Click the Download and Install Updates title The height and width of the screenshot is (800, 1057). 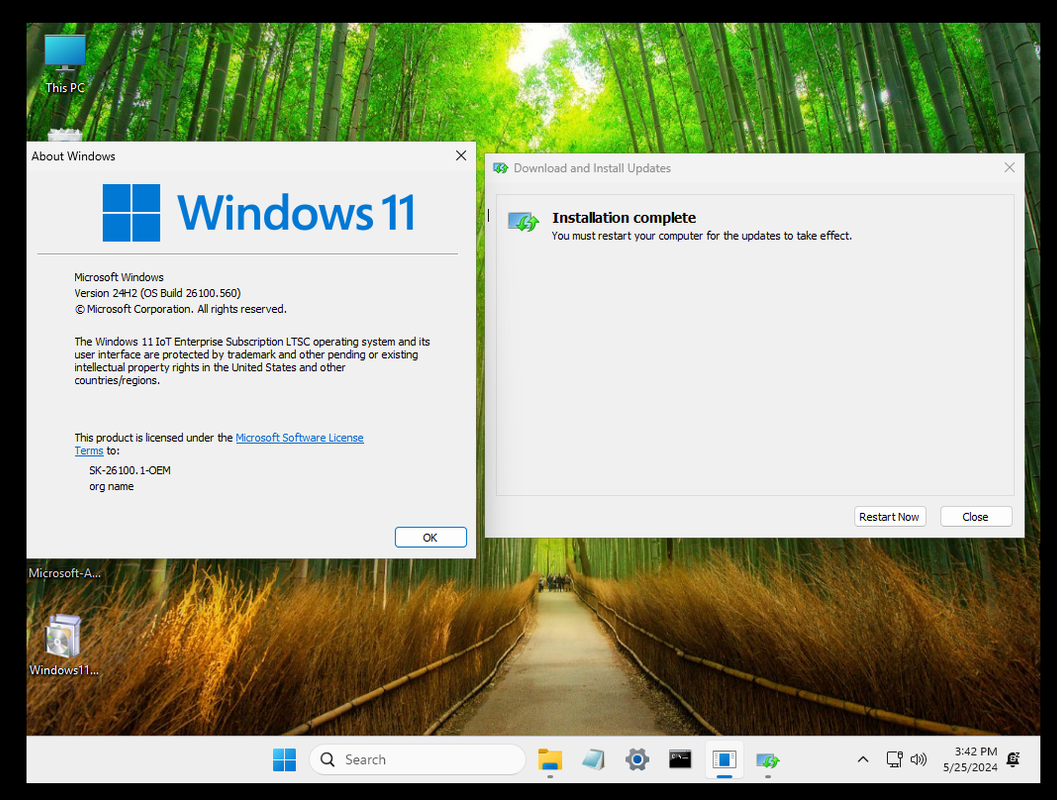click(x=592, y=168)
